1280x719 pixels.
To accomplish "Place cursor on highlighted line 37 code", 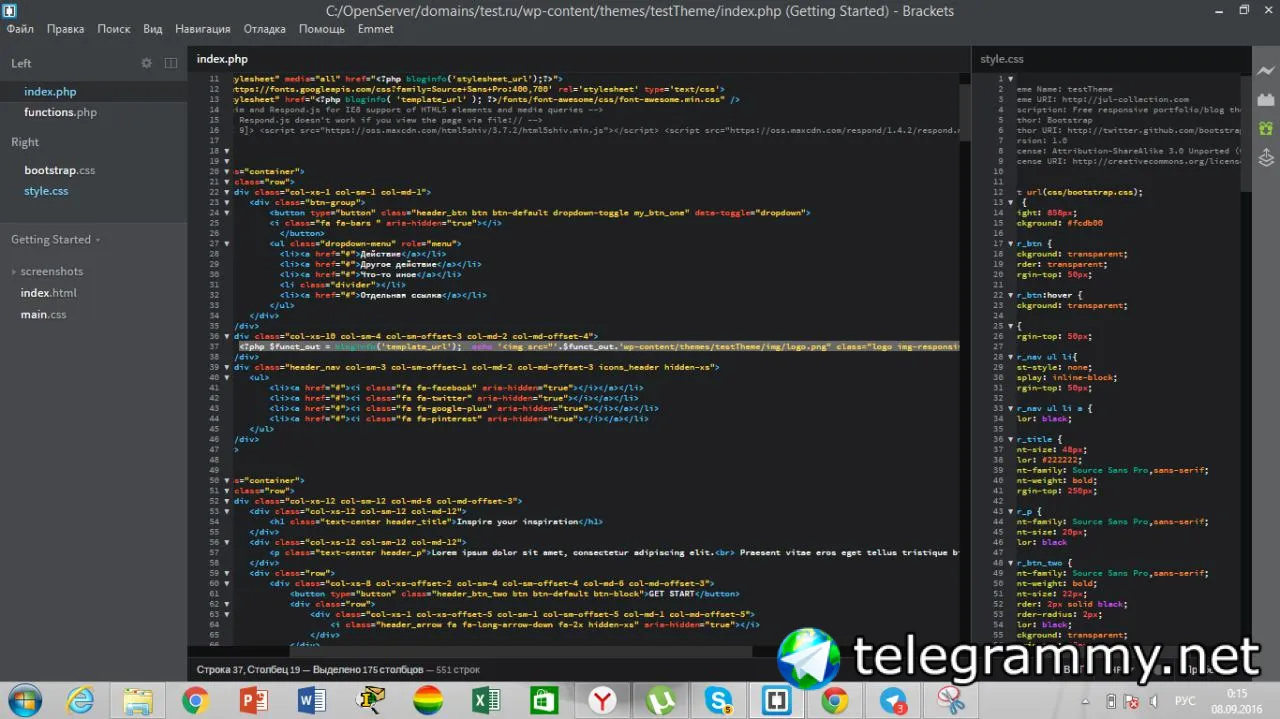I will [x=597, y=347].
